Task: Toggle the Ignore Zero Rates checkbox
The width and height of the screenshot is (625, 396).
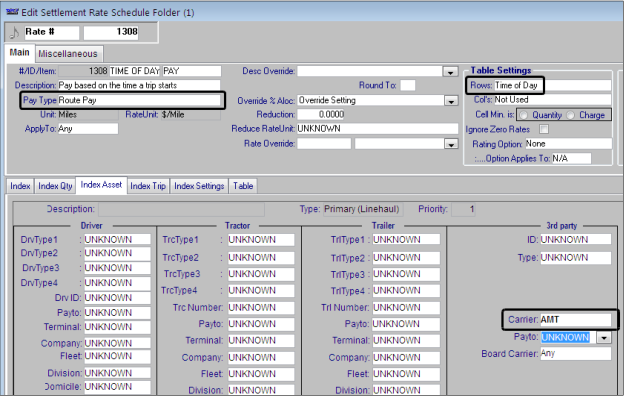Action: 544,129
